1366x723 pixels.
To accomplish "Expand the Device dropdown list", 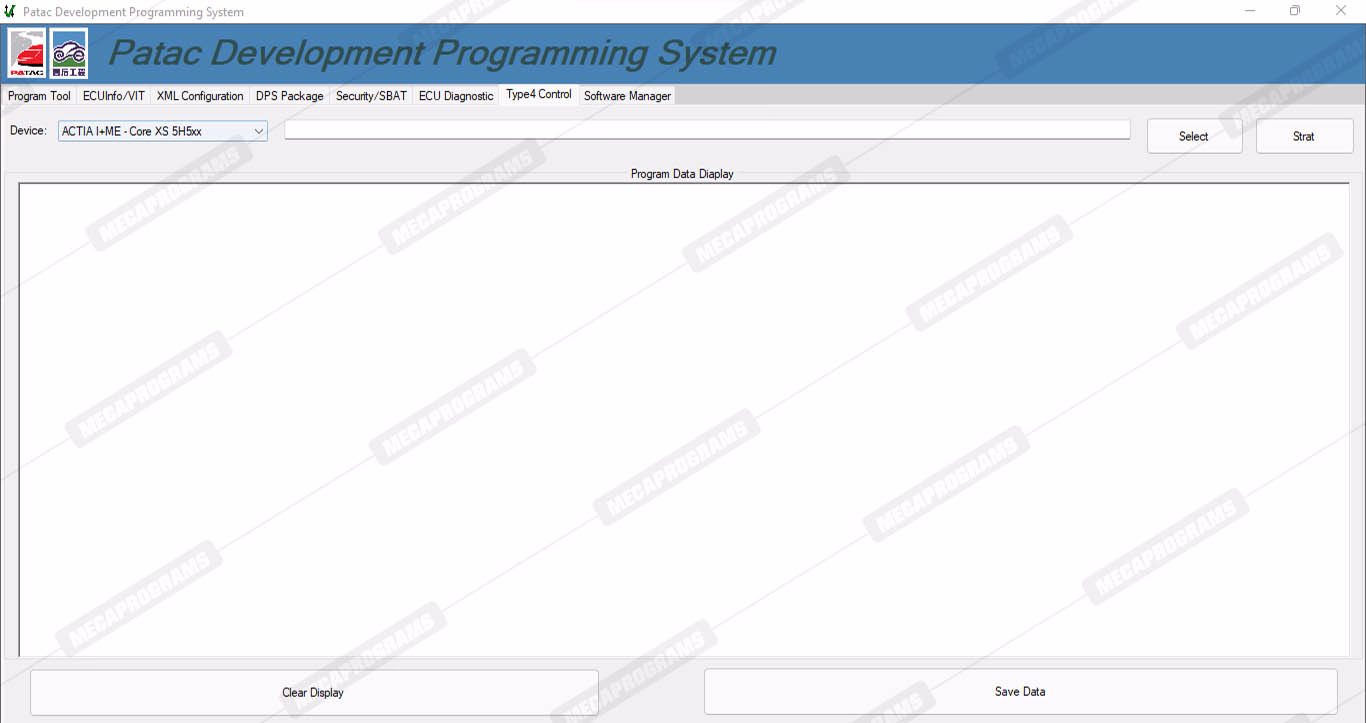I will 259,131.
